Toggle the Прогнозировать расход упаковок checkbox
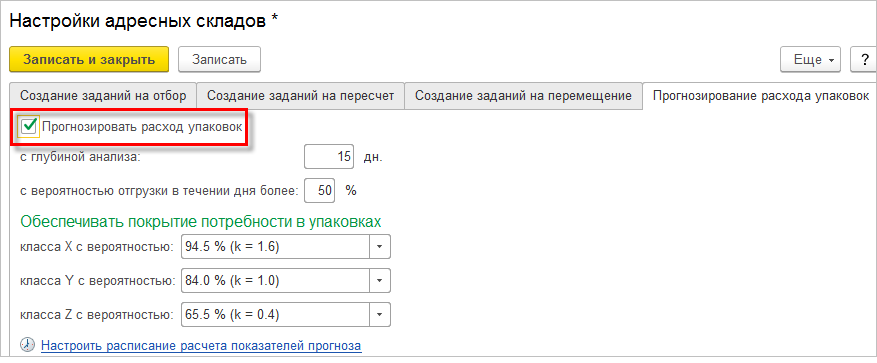The height and width of the screenshot is (363, 877). (x=28, y=126)
